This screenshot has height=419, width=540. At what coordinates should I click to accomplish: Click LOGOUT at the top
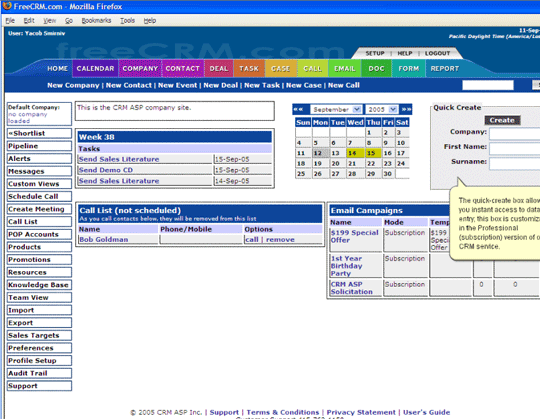point(437,53)
